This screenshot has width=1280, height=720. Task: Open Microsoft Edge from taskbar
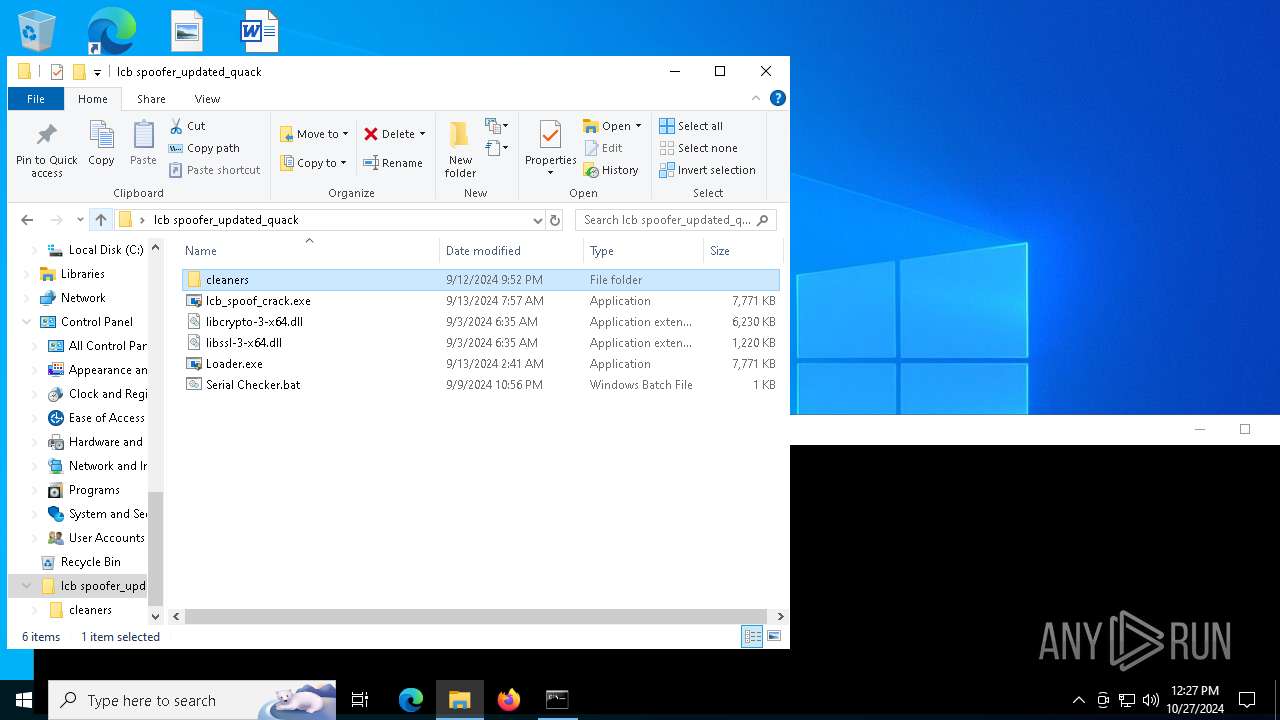click(411, 700)
